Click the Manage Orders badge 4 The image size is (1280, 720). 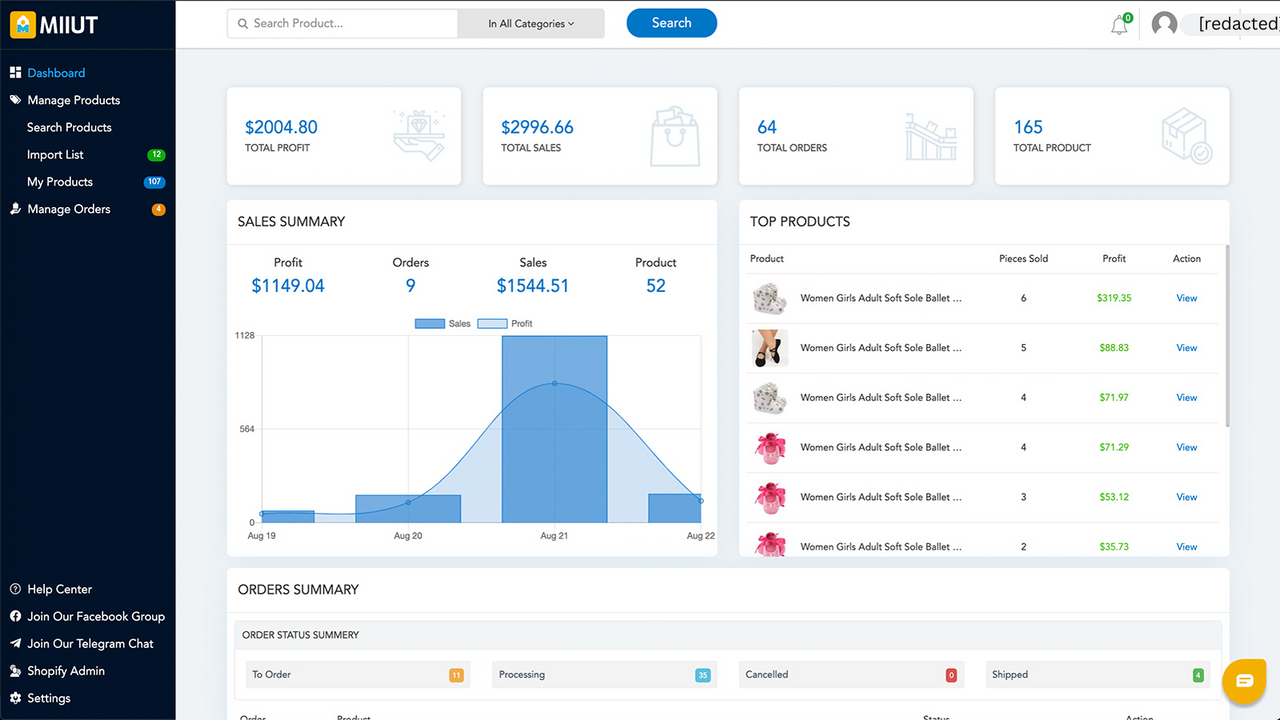[158, 209]
